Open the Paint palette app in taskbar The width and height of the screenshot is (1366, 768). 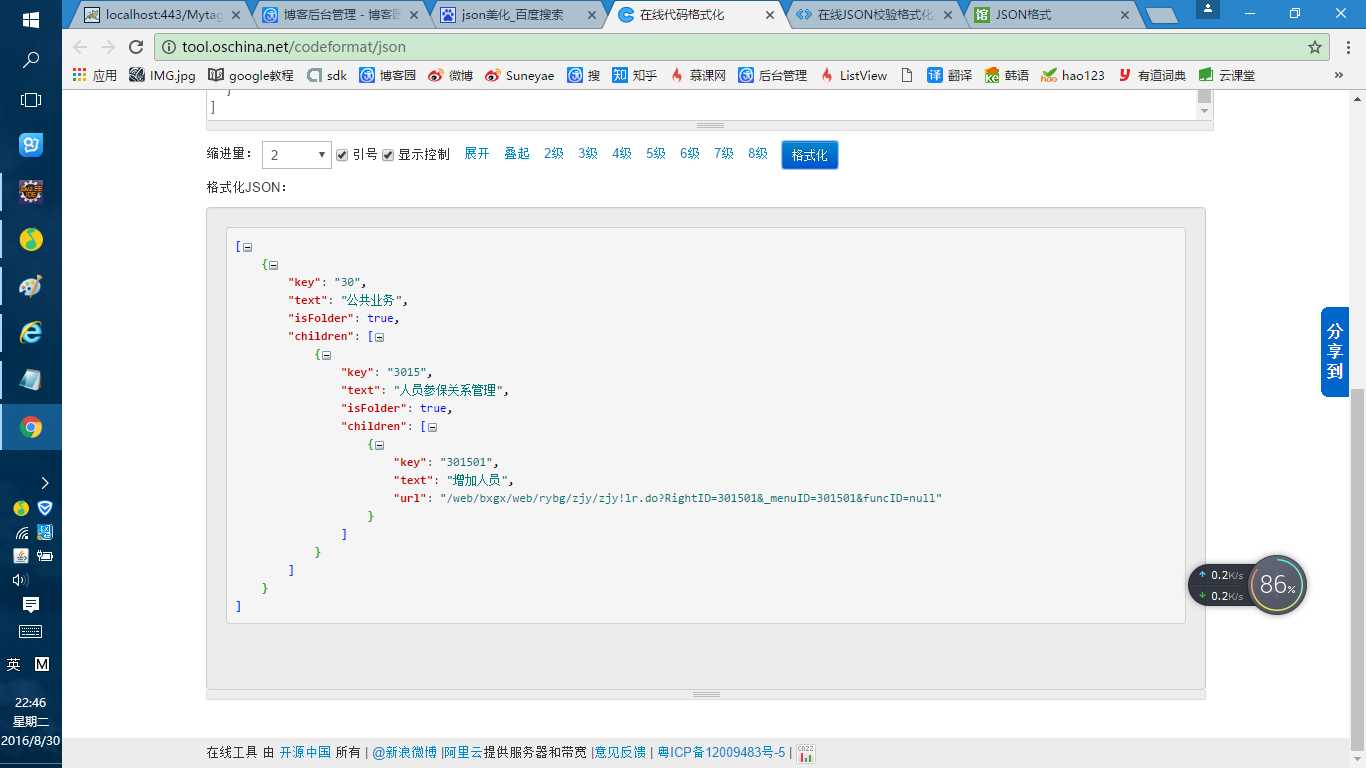(x=31, y=286)
